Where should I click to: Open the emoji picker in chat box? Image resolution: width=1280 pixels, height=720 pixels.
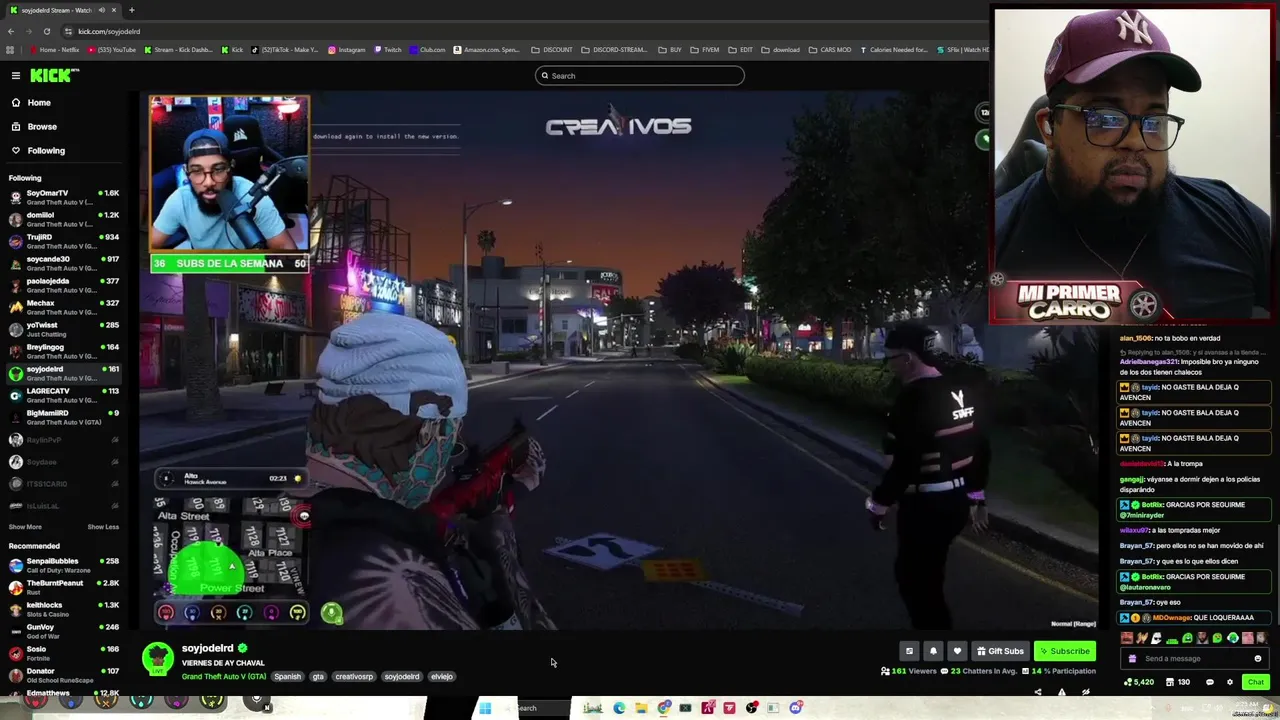(1258, 659)
